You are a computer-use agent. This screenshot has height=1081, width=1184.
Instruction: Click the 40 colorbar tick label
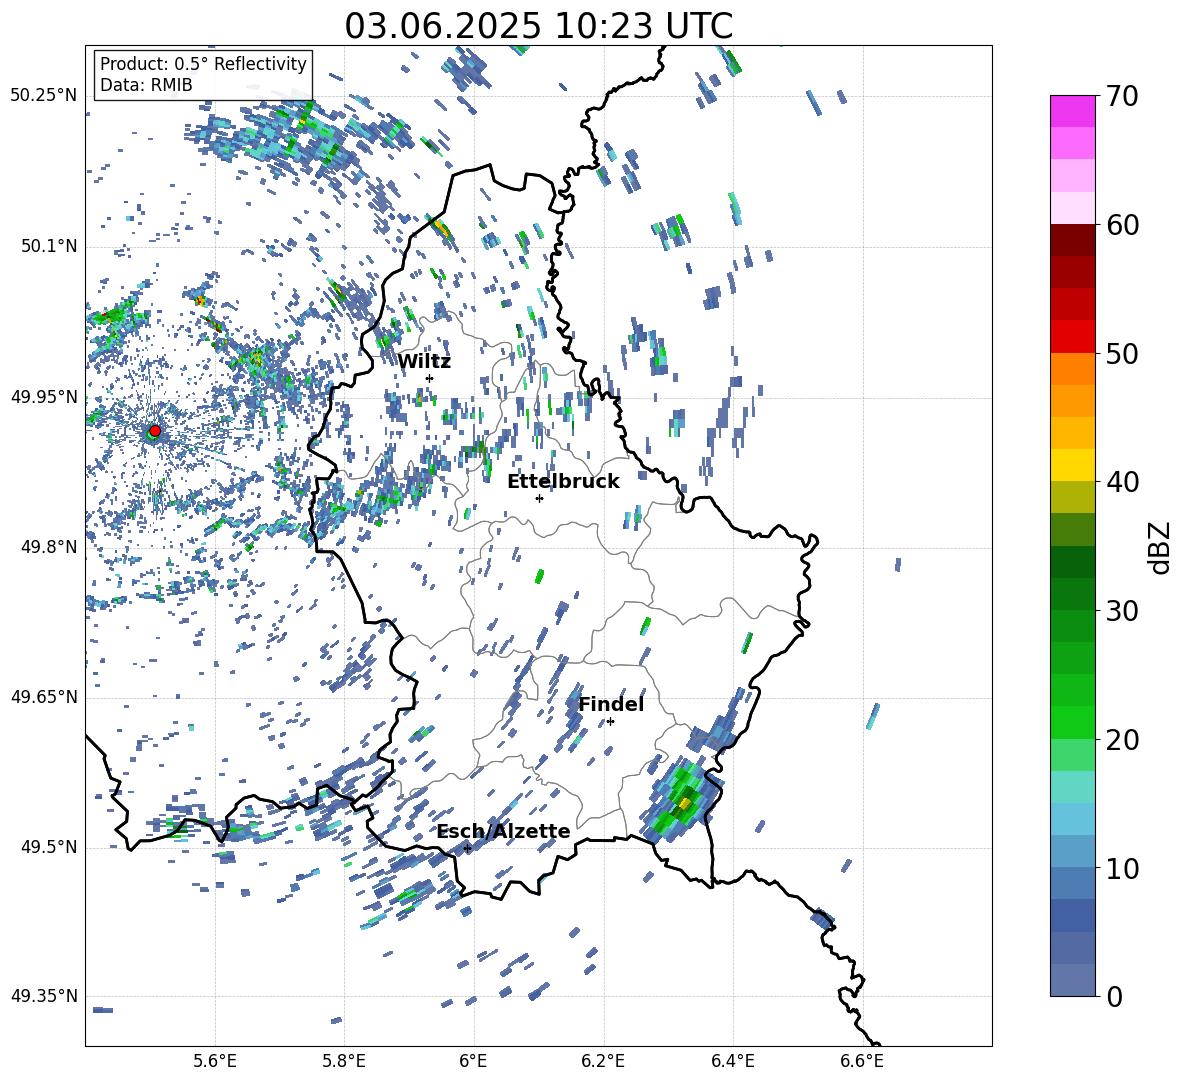click(x=1122, y=482)
